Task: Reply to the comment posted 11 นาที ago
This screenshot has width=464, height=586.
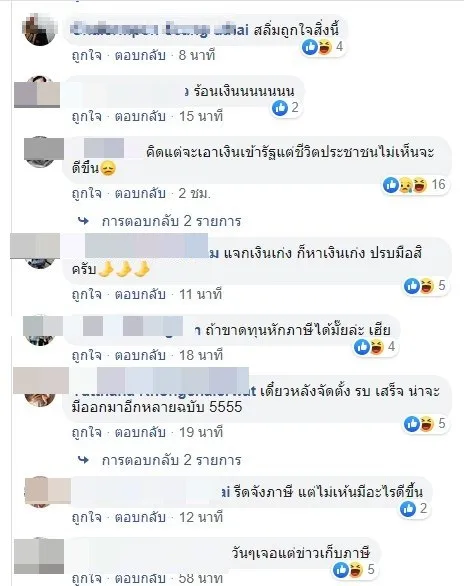Action: coord(140,294)
